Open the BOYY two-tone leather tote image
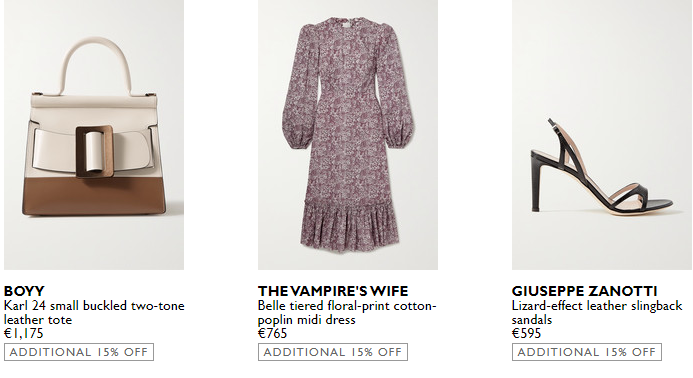 click(x=94, y=135)
